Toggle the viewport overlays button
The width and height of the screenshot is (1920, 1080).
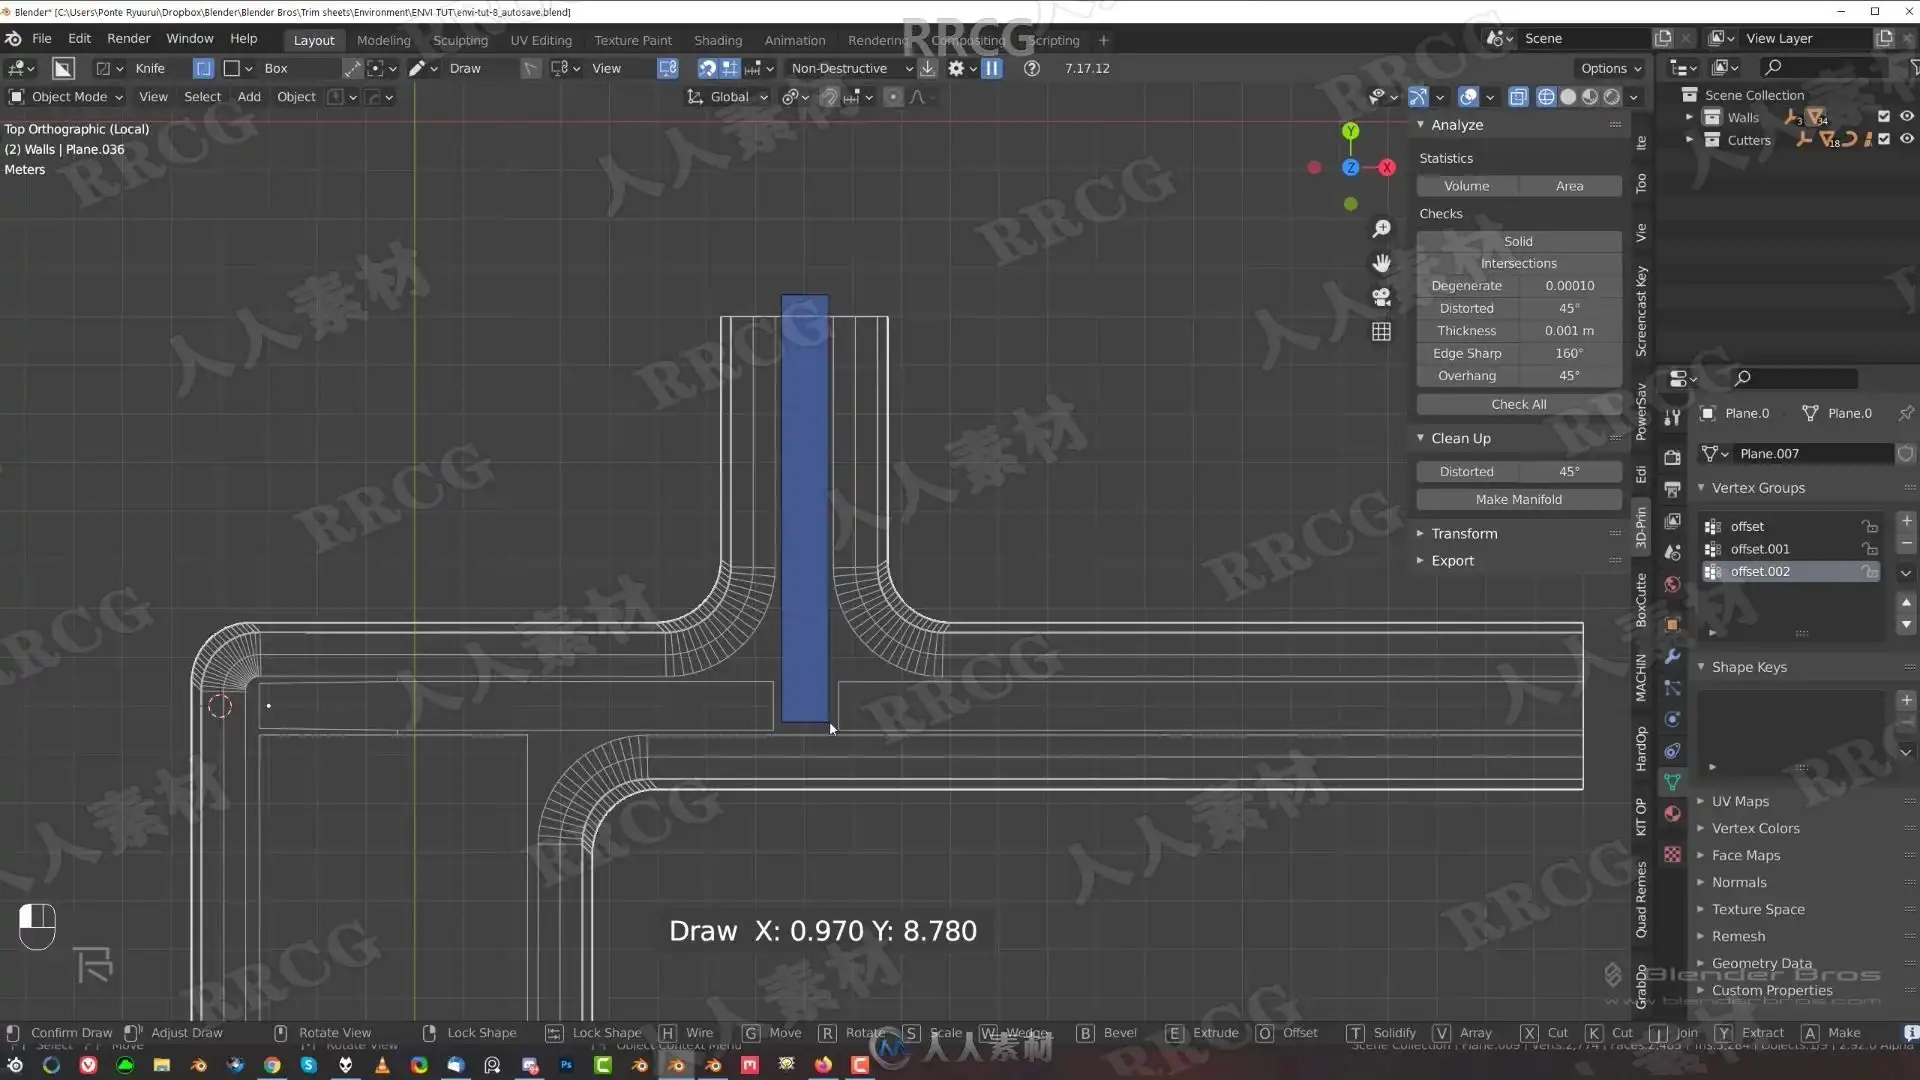point(1468,97)
